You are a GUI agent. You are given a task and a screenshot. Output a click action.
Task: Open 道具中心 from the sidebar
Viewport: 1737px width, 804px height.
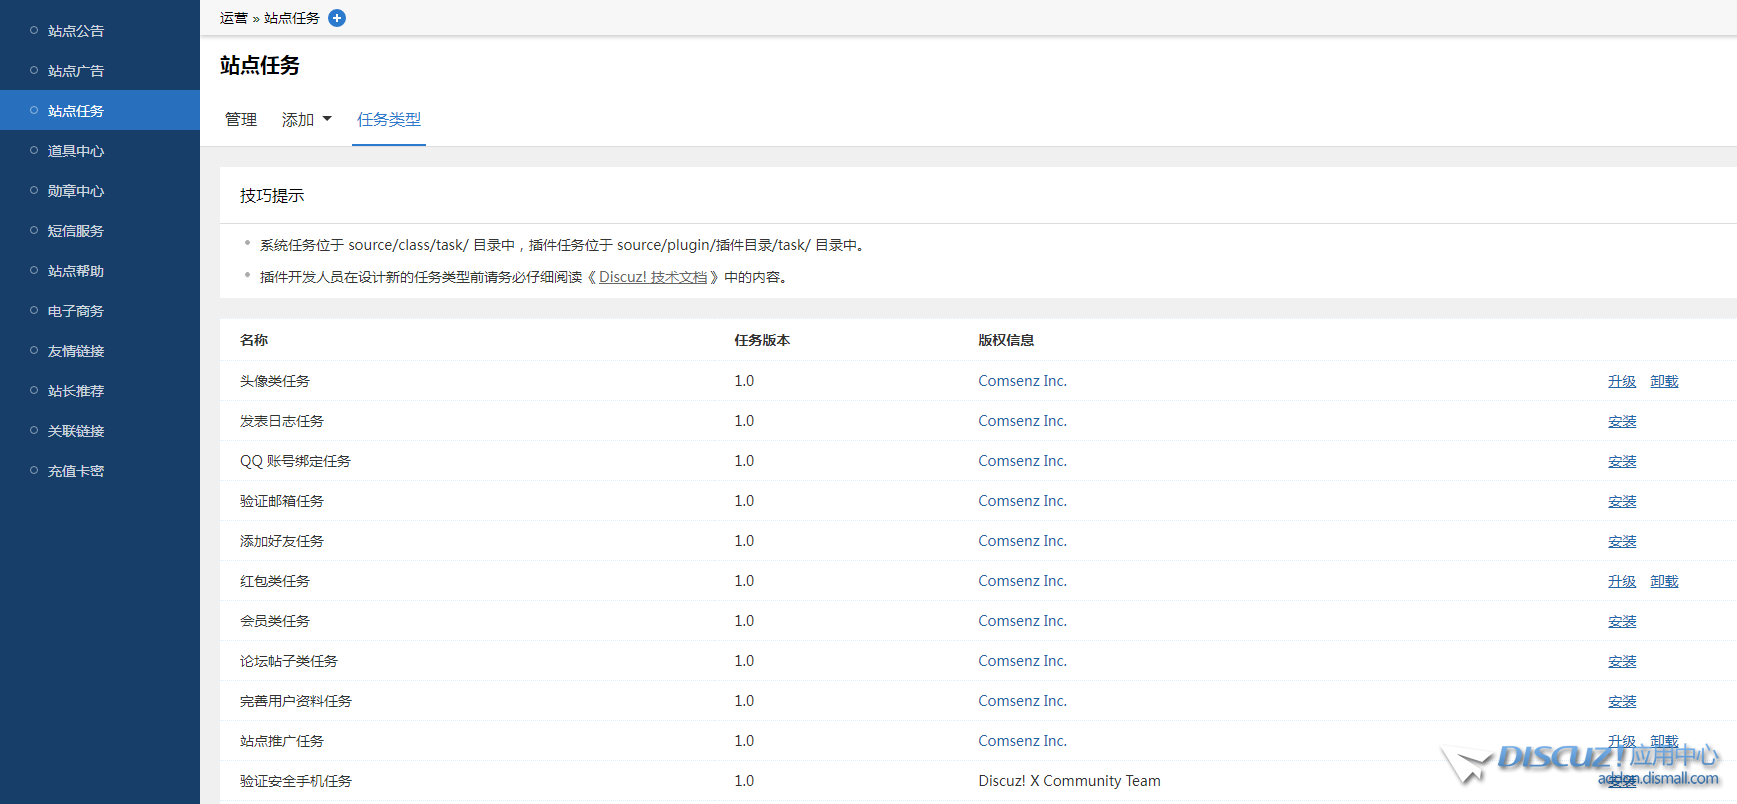(x=76, y=151)
